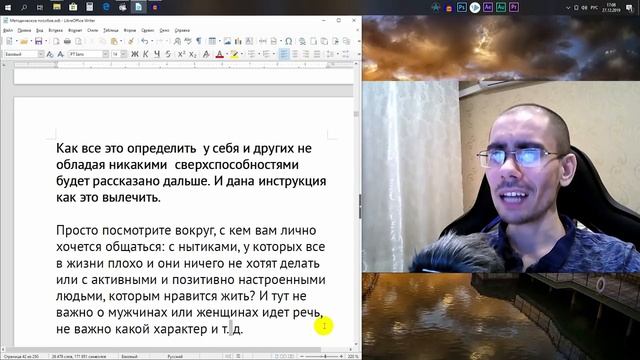
Task: Click the vertical scrollbar of the document
Action: (356, 204)
